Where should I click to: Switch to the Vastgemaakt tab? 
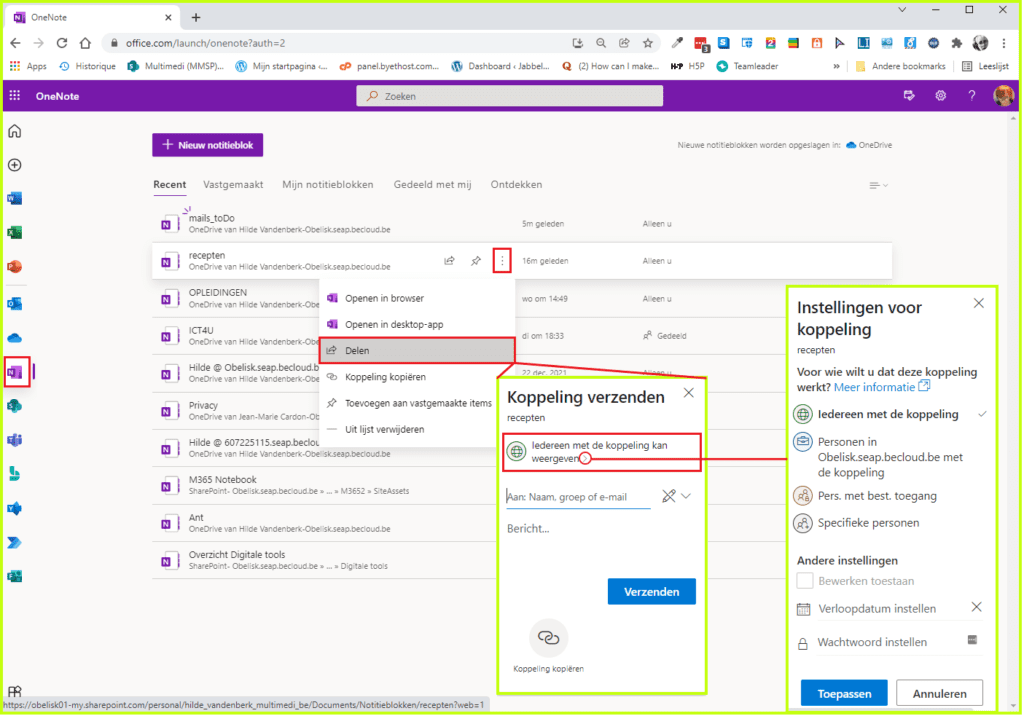233,184
